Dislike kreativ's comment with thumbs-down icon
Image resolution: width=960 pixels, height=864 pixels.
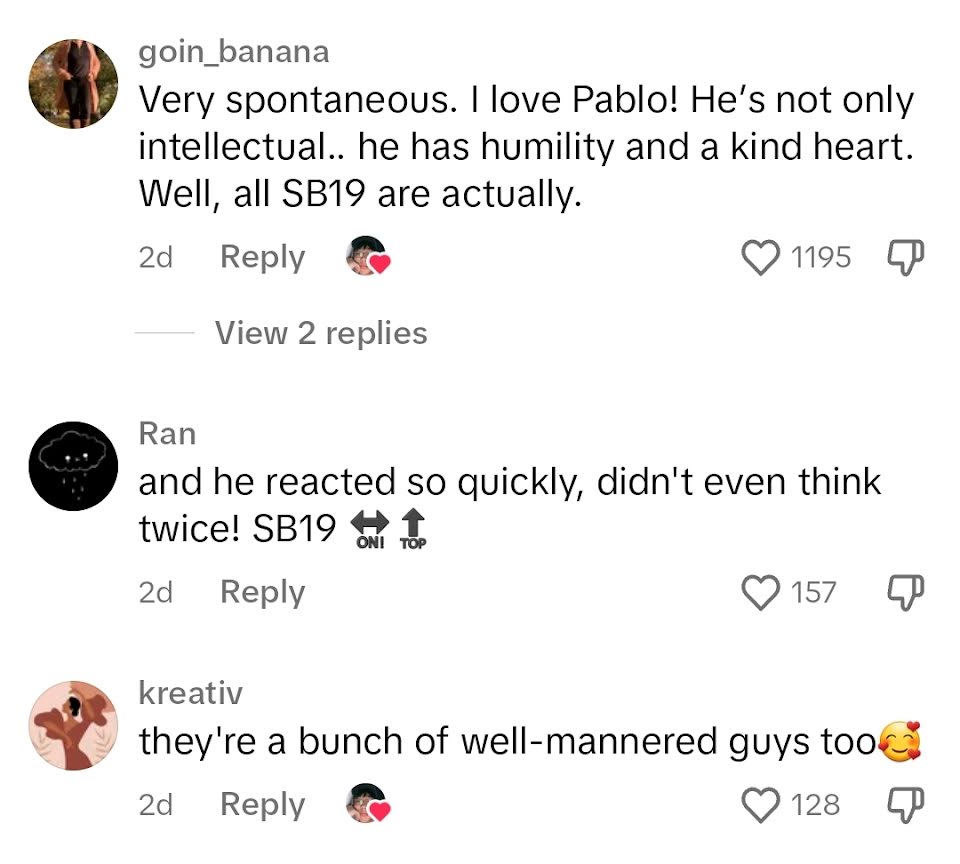coord(906,805)
